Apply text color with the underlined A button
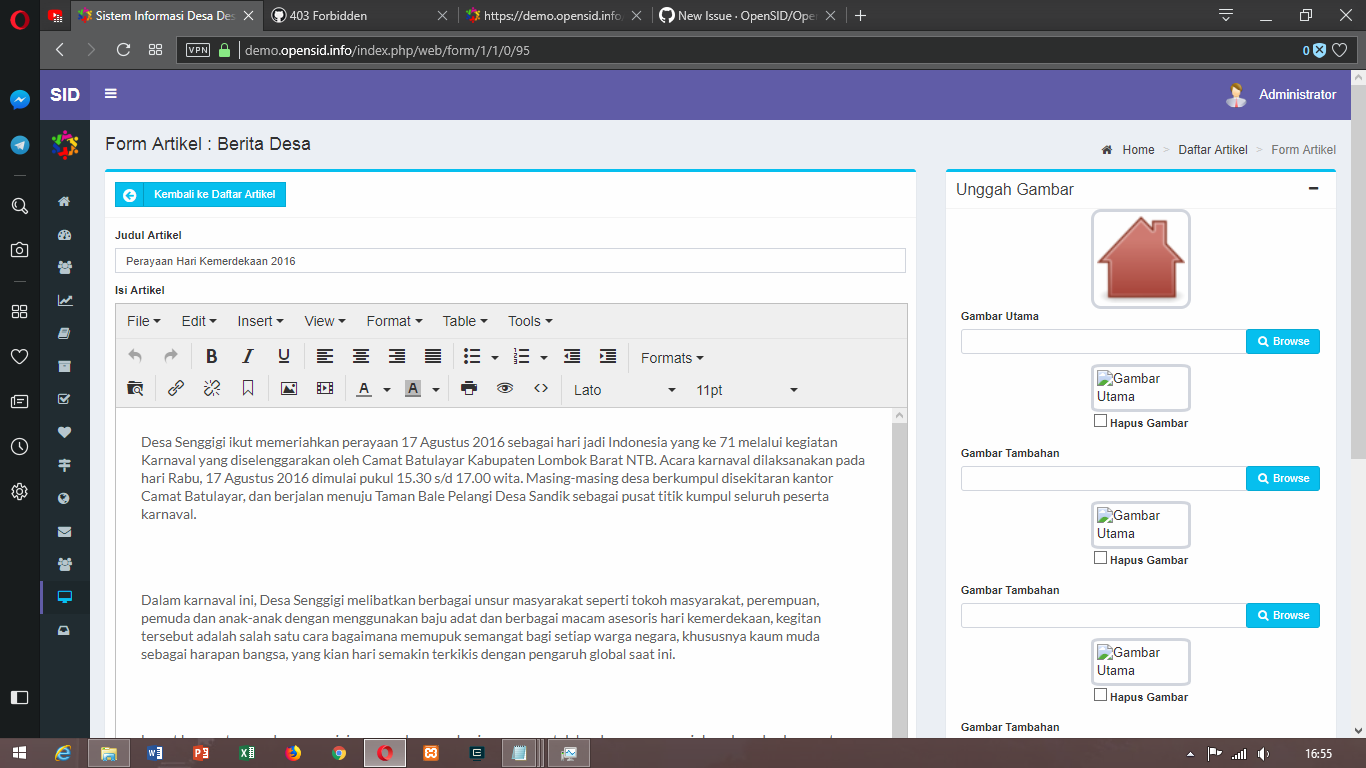The image size is (1366, 768). pyautogui.click(x=364, y=389)
